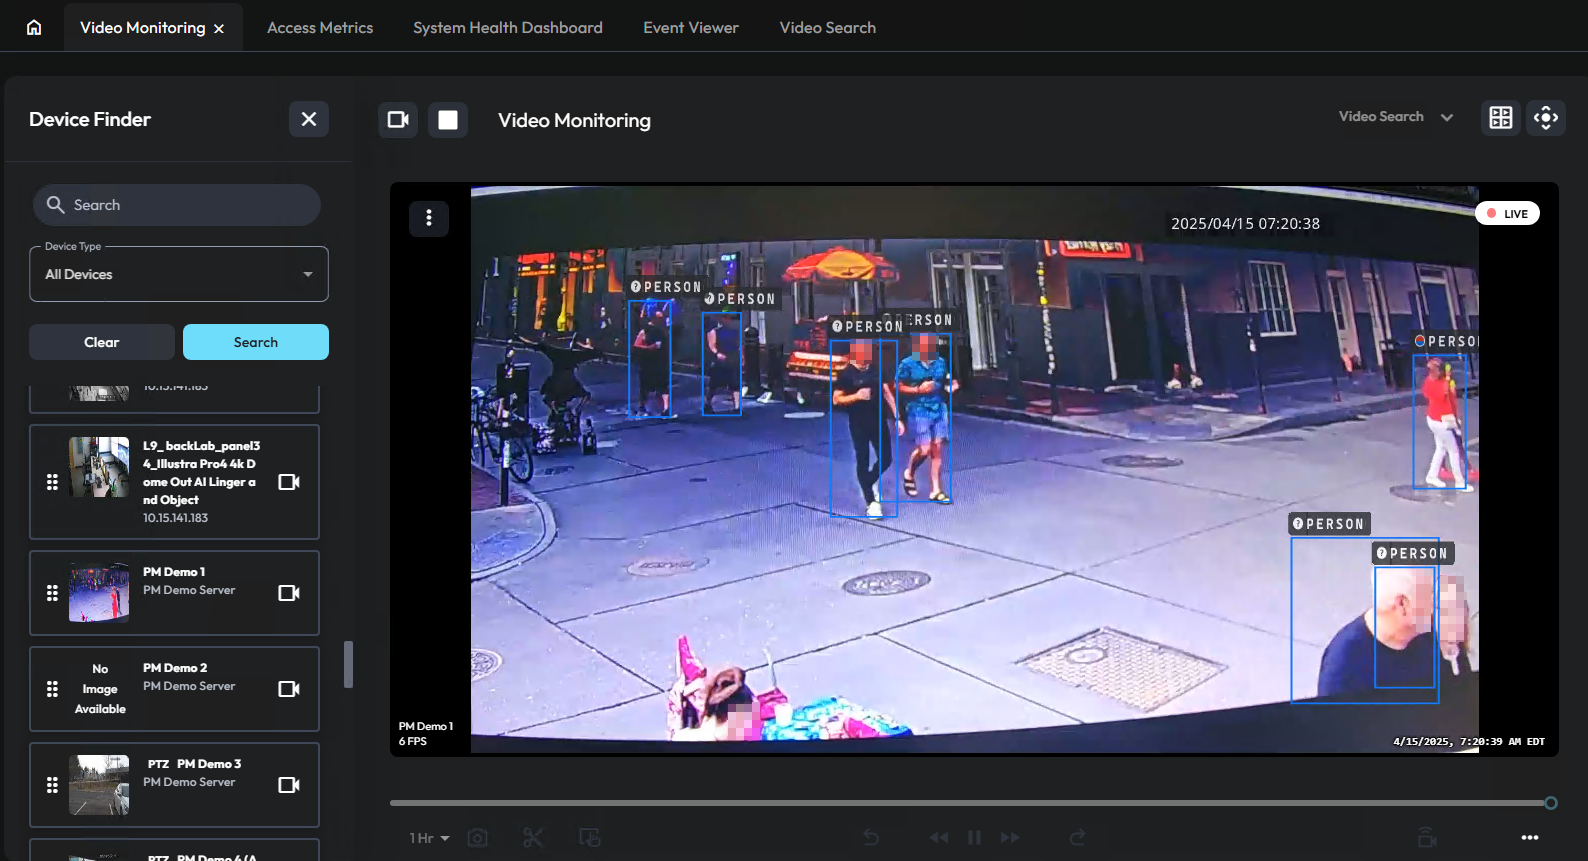Click the PTZ target control icon
The width and height of the screenshot is (1588, 861).
(x=1545, y=118)
